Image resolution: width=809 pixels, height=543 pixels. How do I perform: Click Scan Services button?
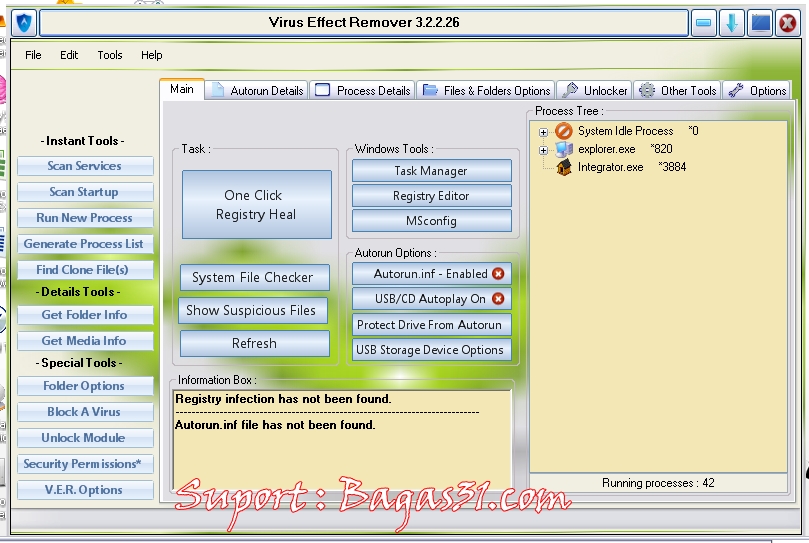(x=85, y=166)
